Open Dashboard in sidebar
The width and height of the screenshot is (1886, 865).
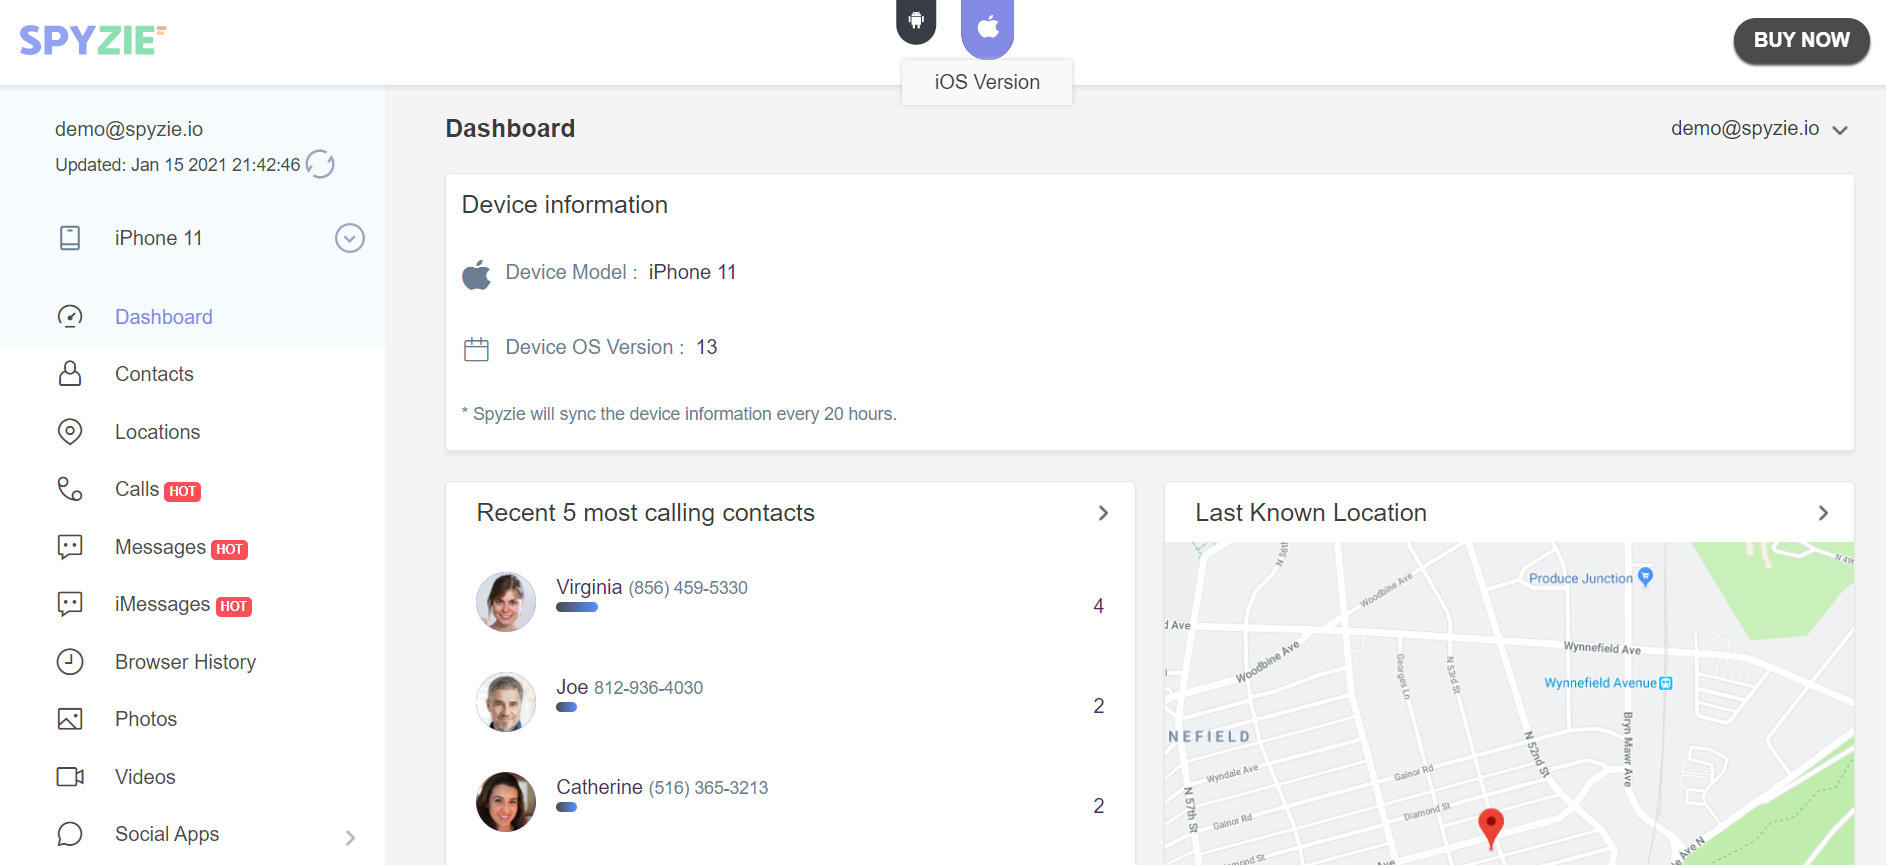click(x=164, y=317)
